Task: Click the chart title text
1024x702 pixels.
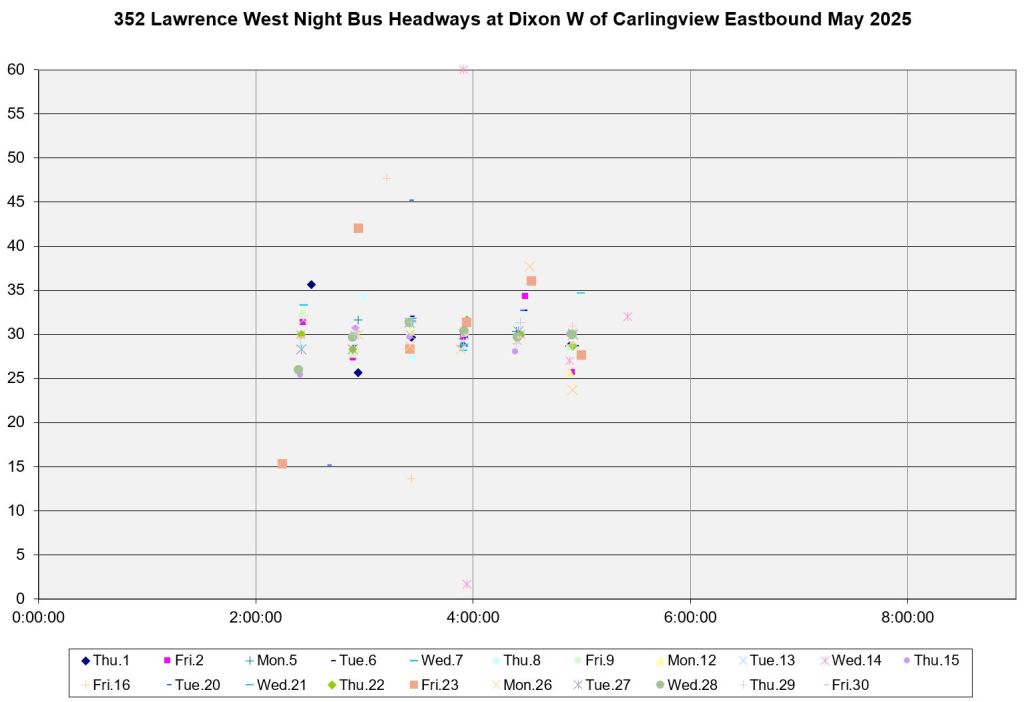Action: point(512,19)
